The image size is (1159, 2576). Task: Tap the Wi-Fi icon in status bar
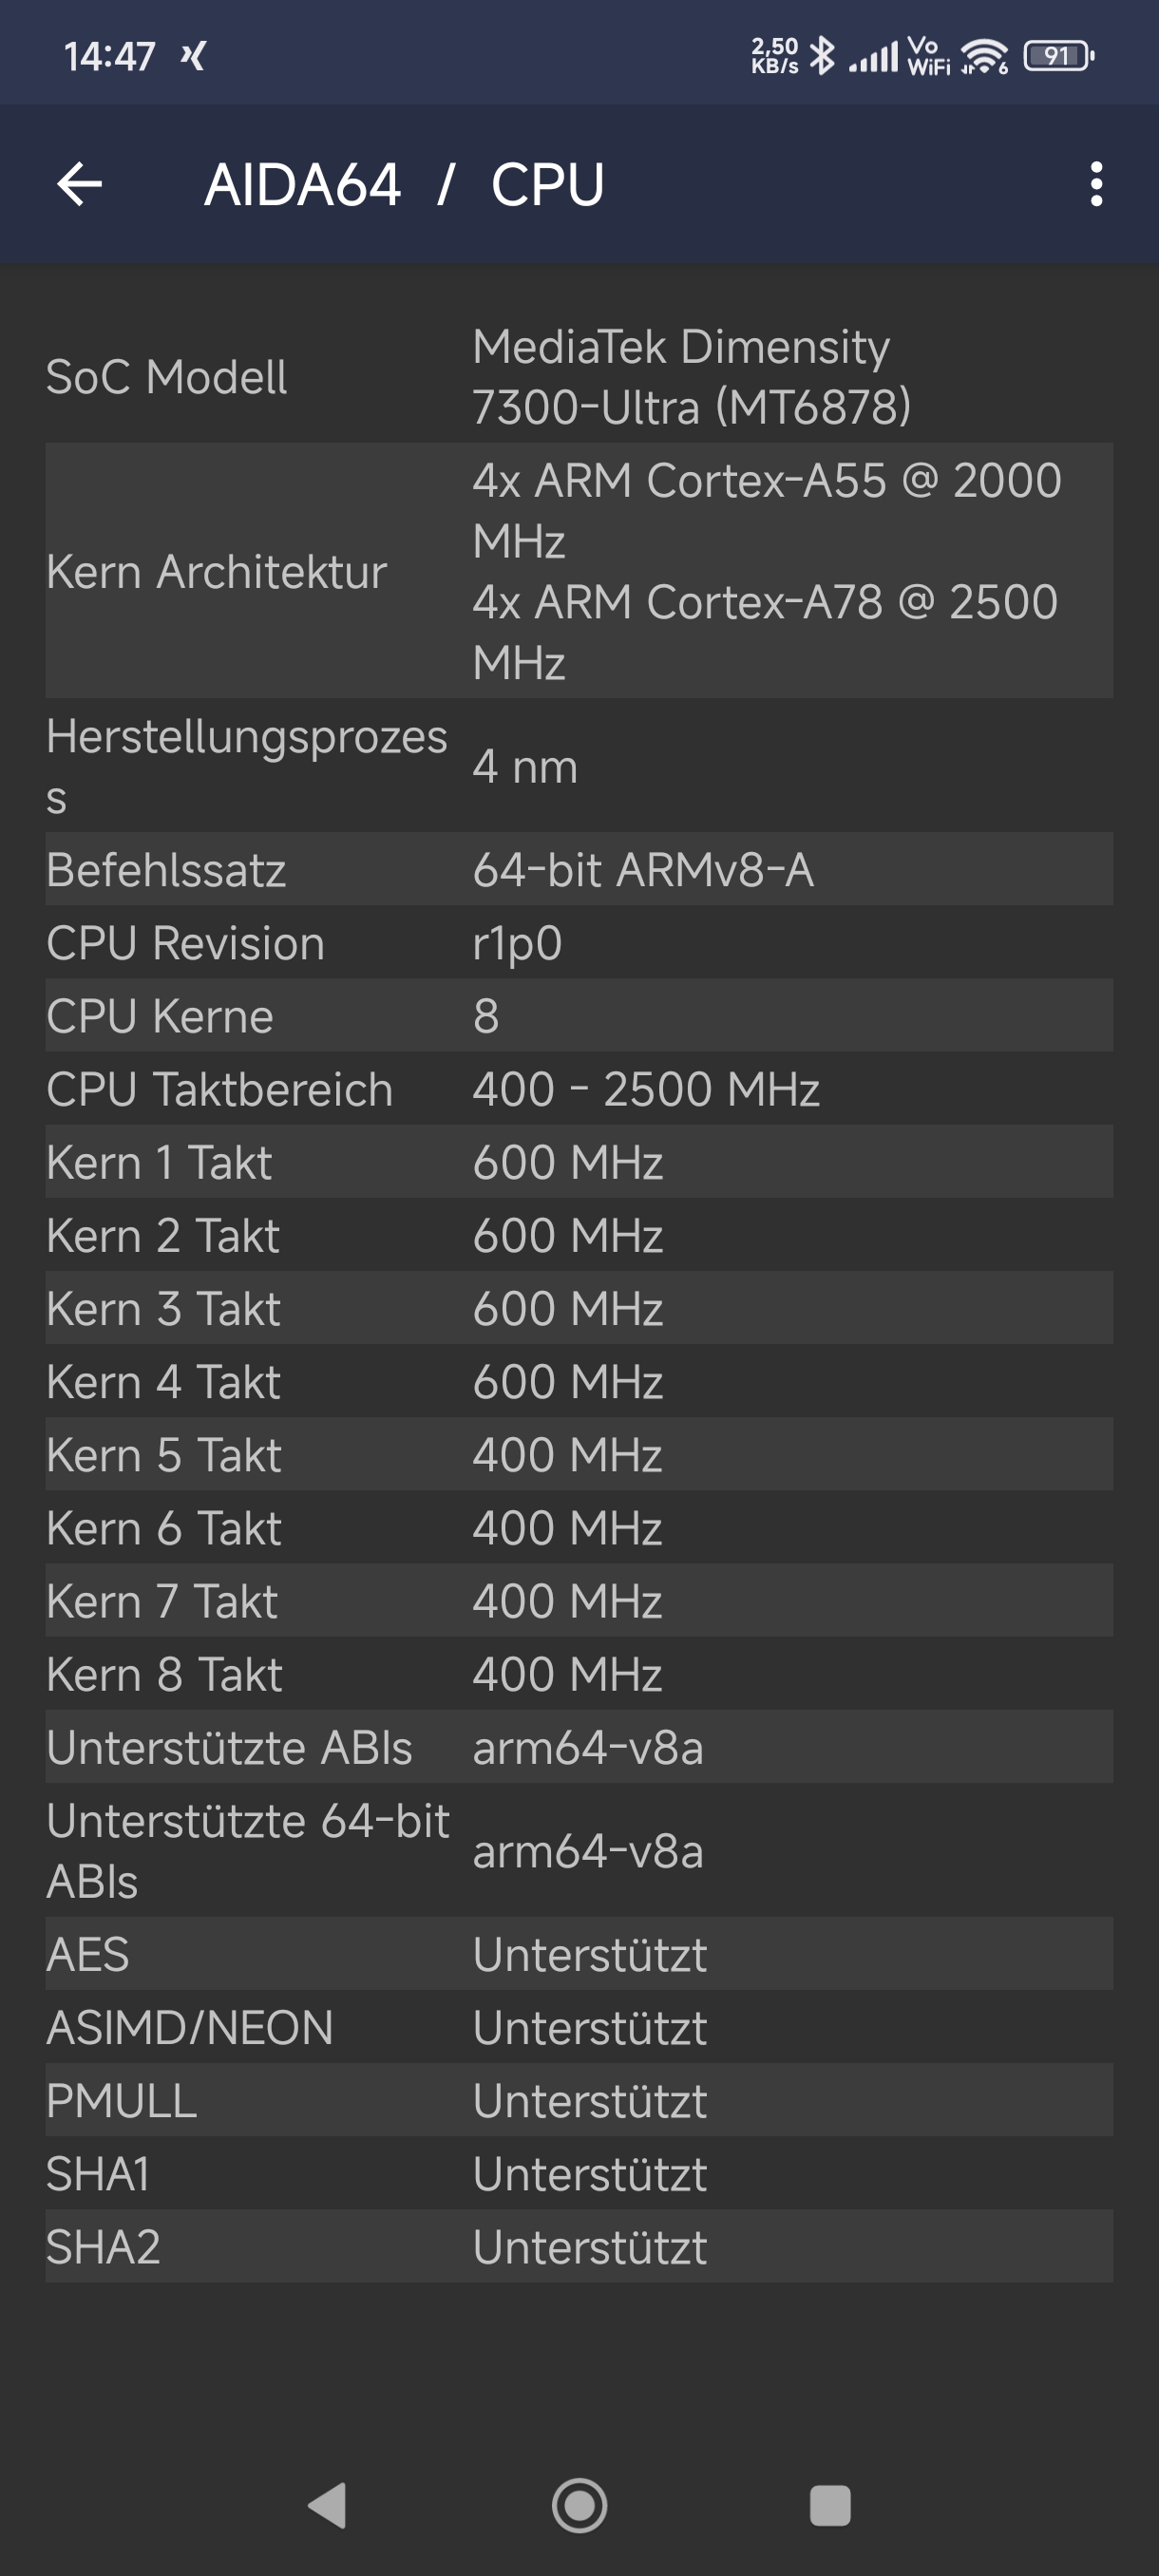click(985, 56)
